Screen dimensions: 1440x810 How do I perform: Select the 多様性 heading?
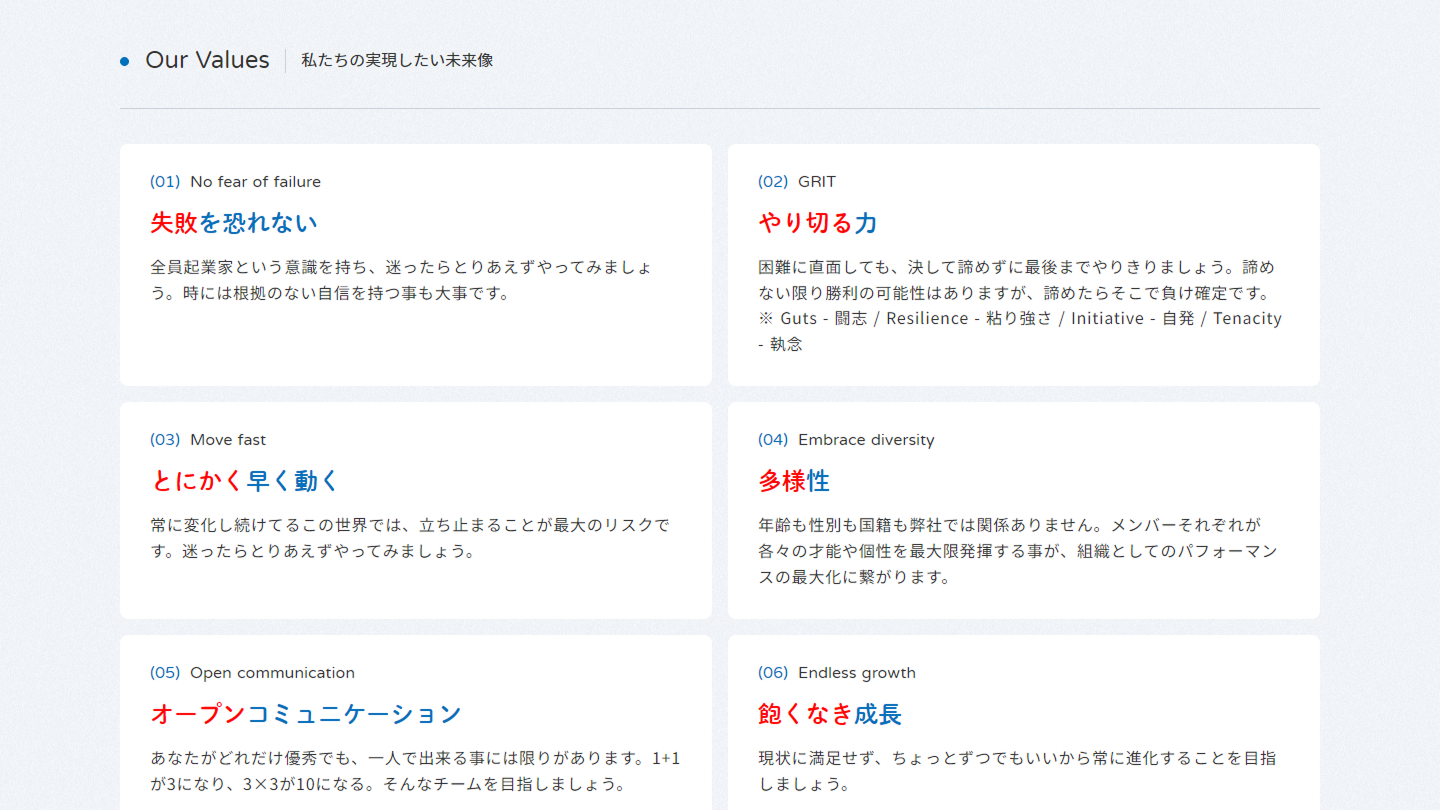(794, 481)
